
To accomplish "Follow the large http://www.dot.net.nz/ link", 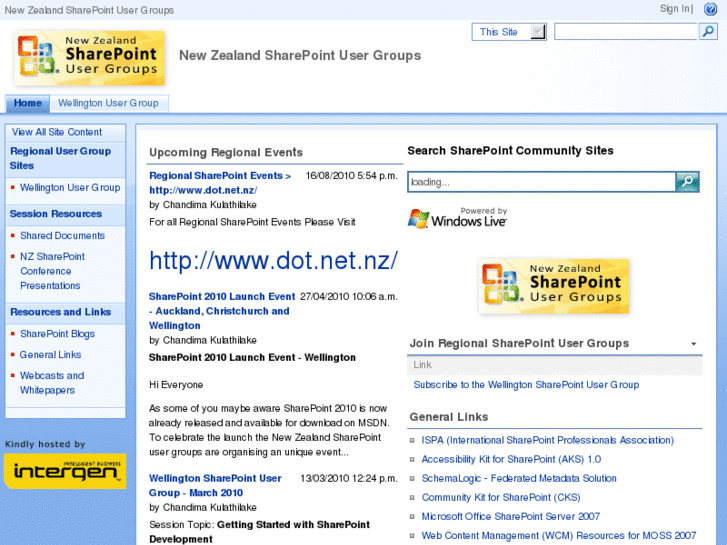I will (273, 261).
